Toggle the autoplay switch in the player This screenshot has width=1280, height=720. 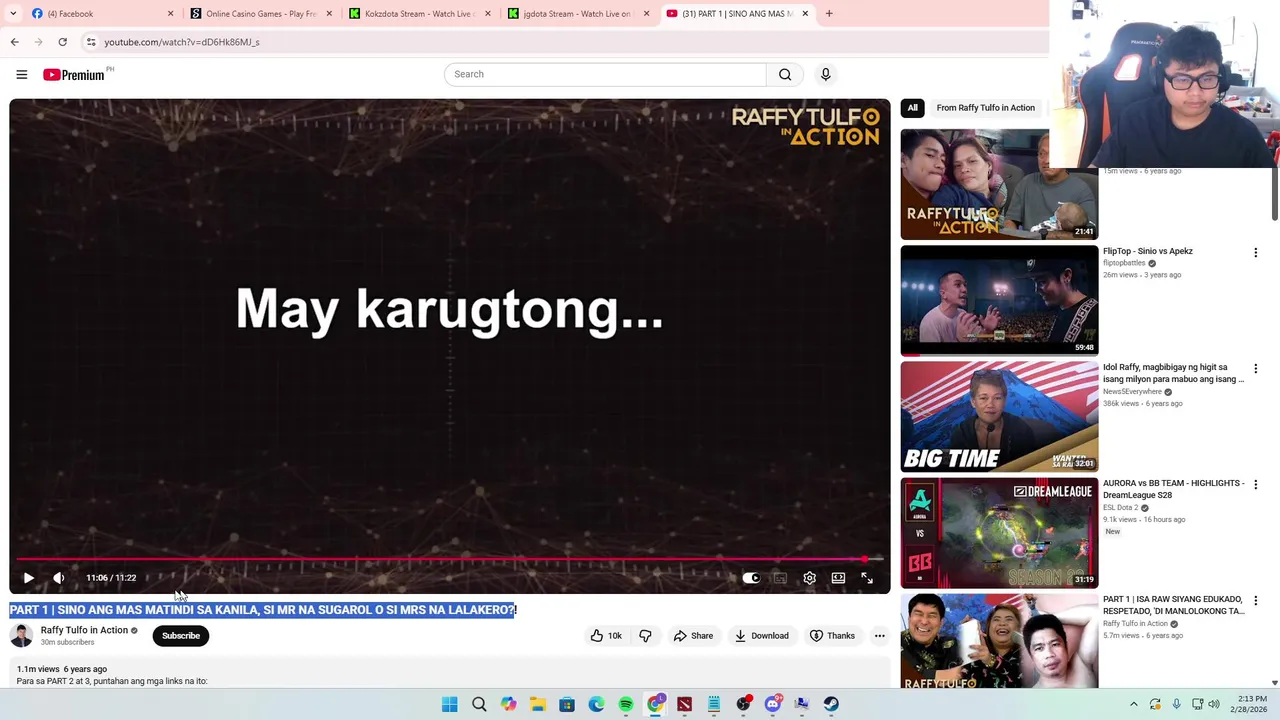click(751, 578)
